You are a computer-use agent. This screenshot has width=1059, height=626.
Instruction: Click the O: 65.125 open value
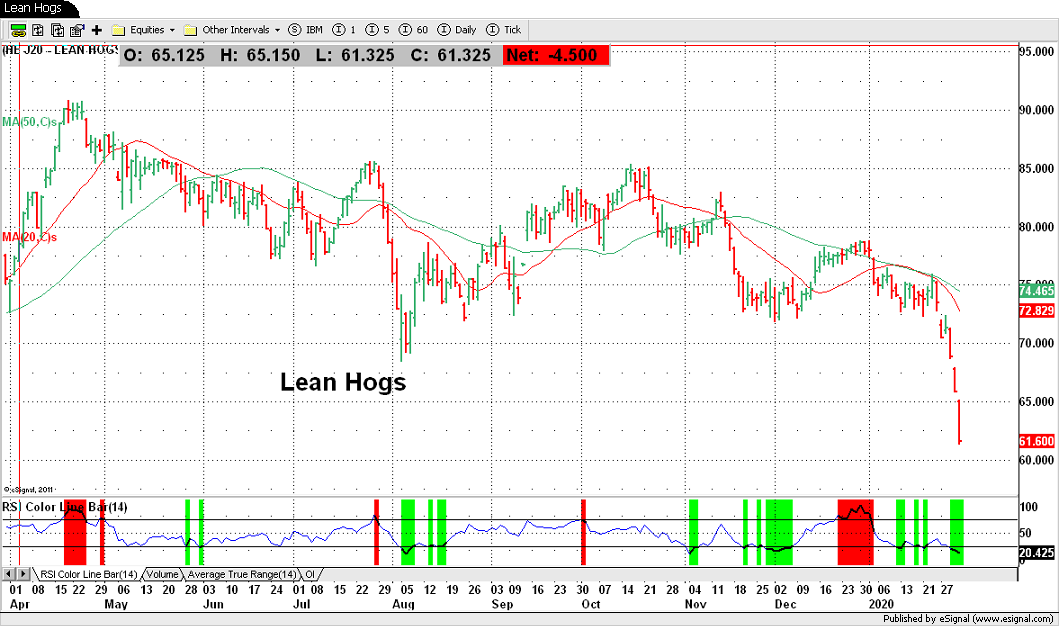coord(164,55)
